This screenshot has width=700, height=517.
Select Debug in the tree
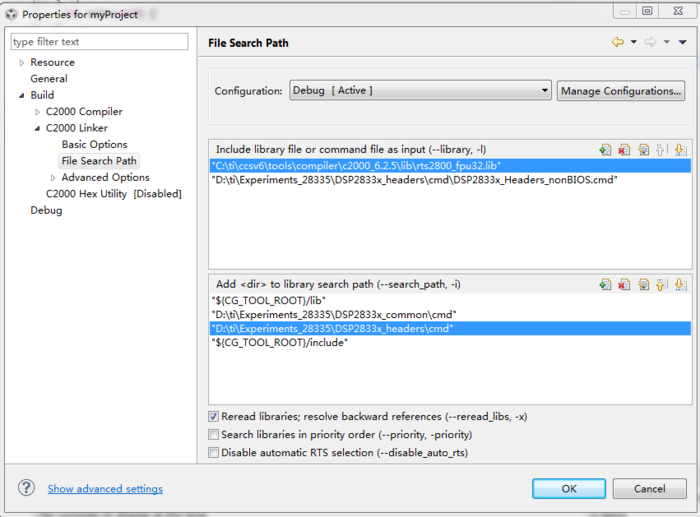(x=46, y=210)
